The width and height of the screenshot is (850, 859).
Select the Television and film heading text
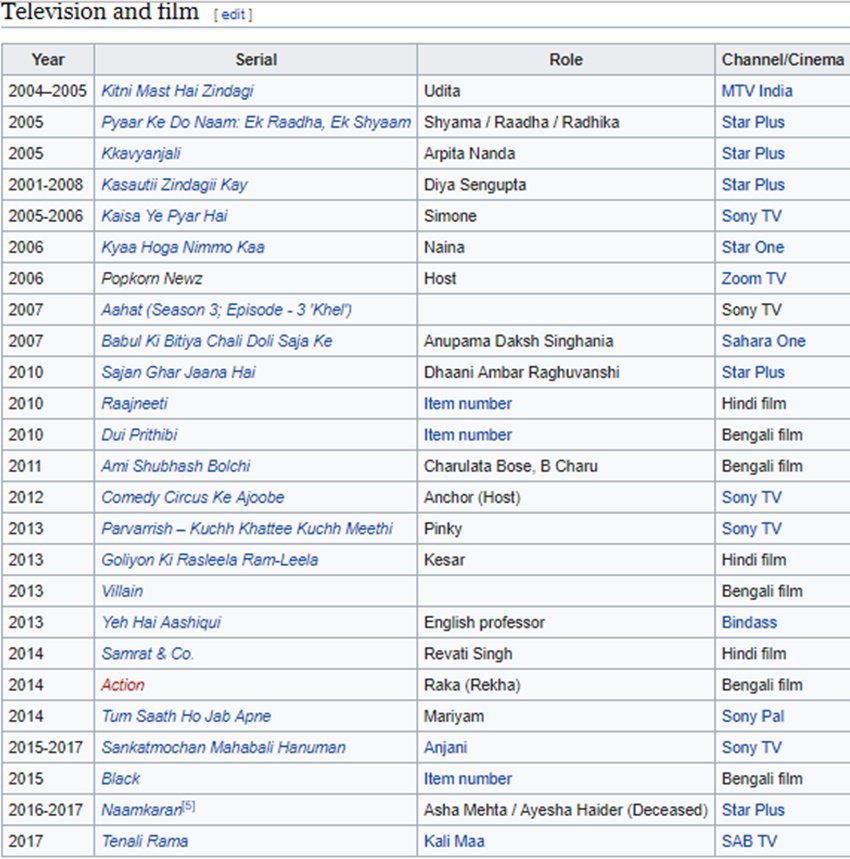(100, 12)
